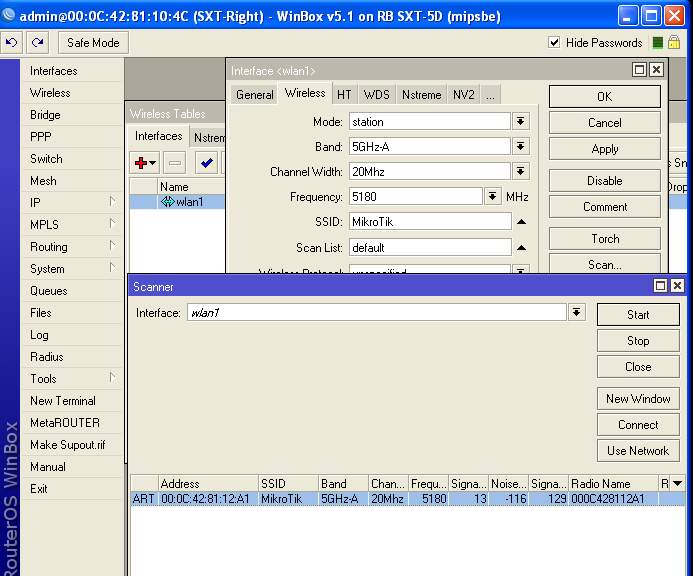Image resolution: width=693 pixels, height=576 pixels.
Task: Click the New Window button in Scanner
Action: pyautogui.click(x=638, y=399)
